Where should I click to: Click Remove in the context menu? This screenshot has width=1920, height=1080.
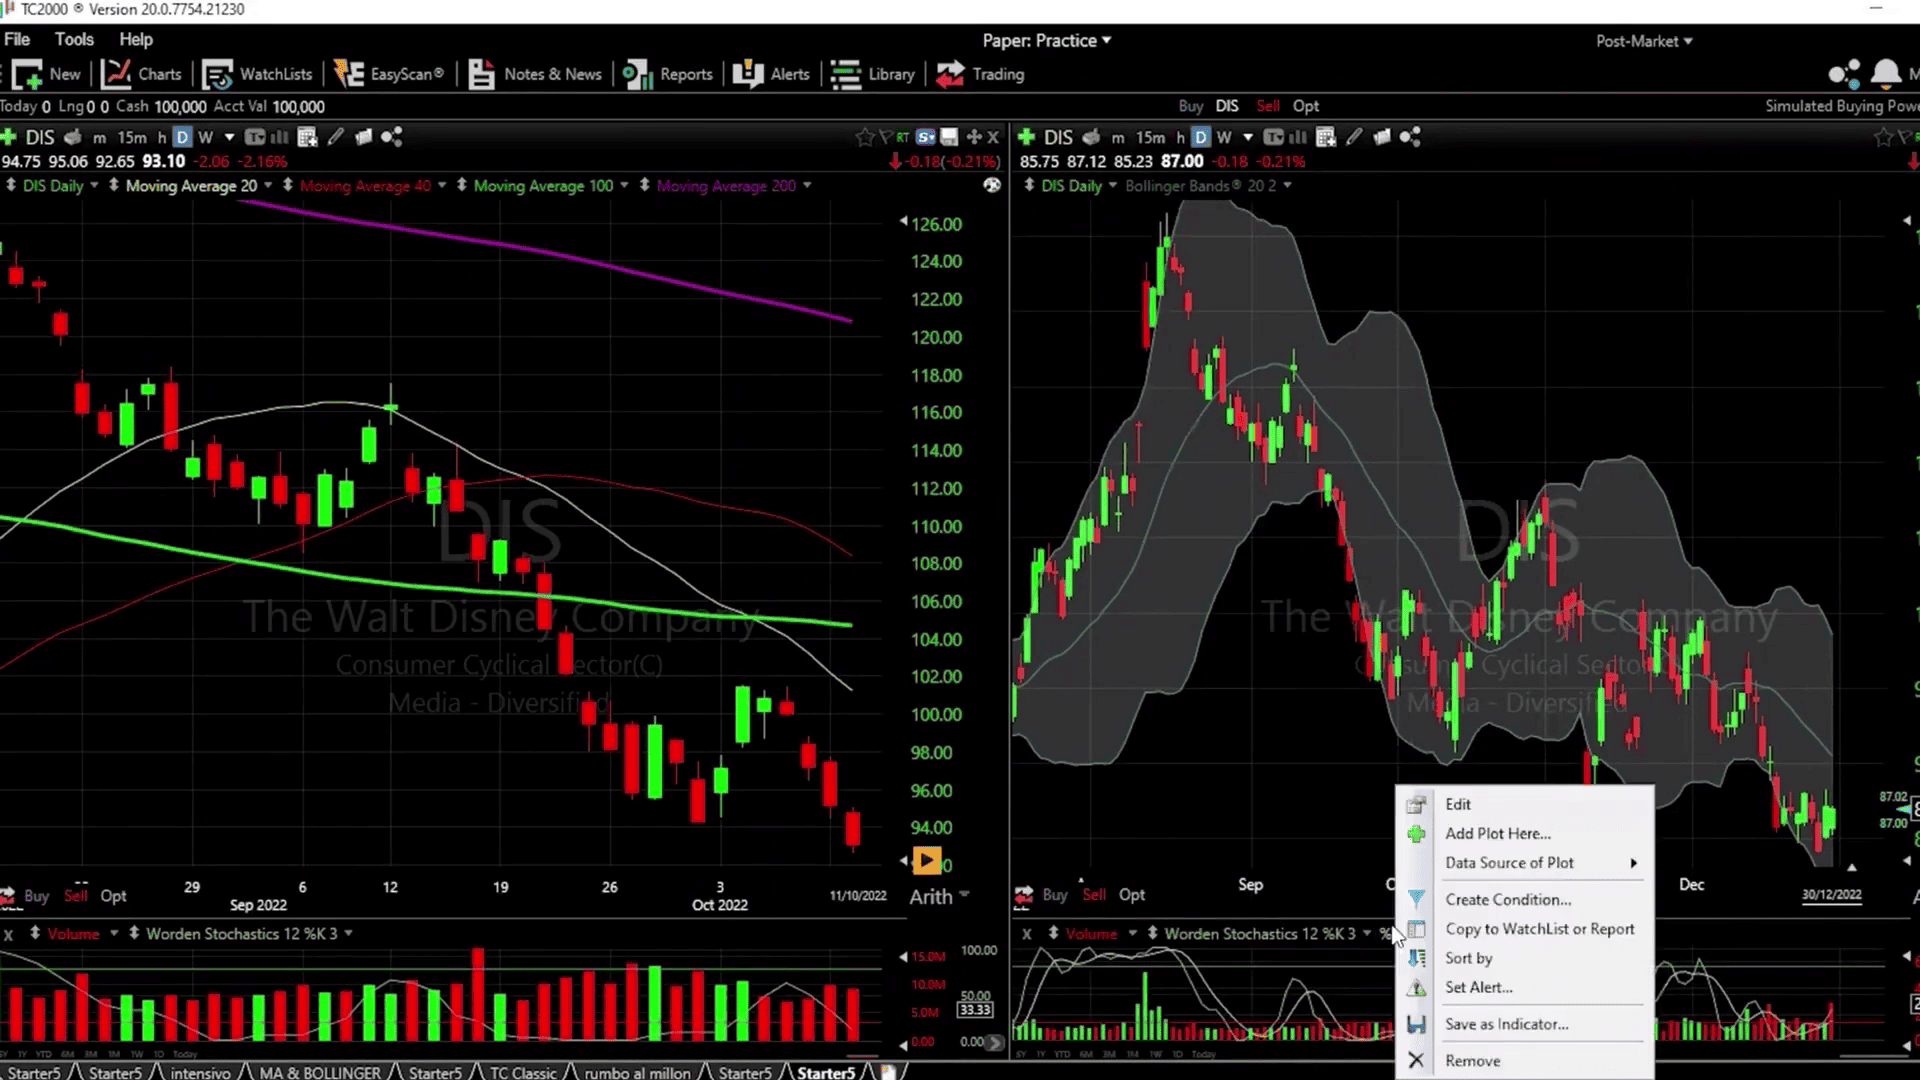click(x=1472, y=1060)
